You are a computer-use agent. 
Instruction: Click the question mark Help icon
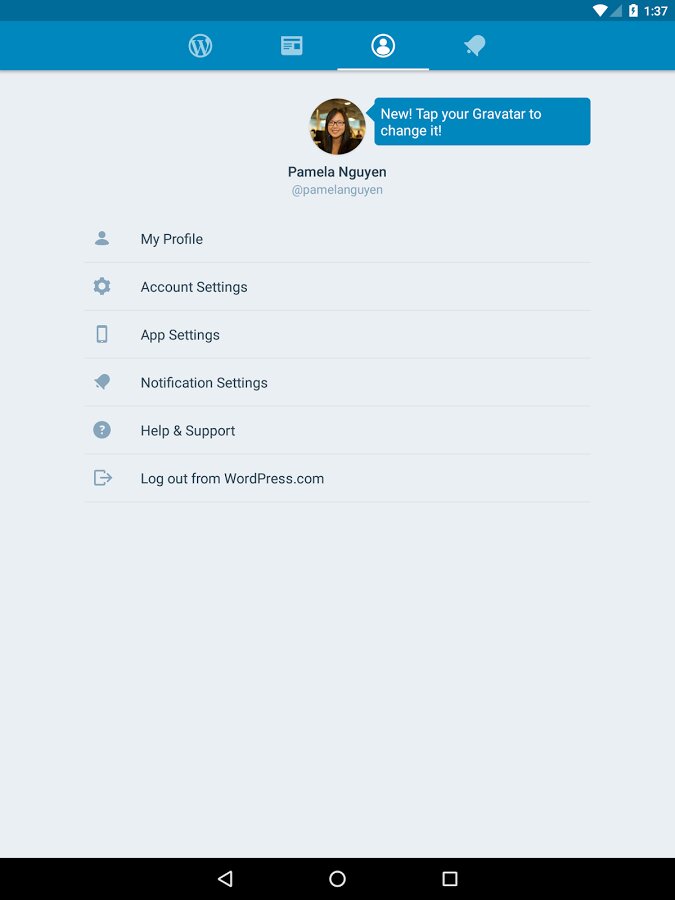point(102,430)
